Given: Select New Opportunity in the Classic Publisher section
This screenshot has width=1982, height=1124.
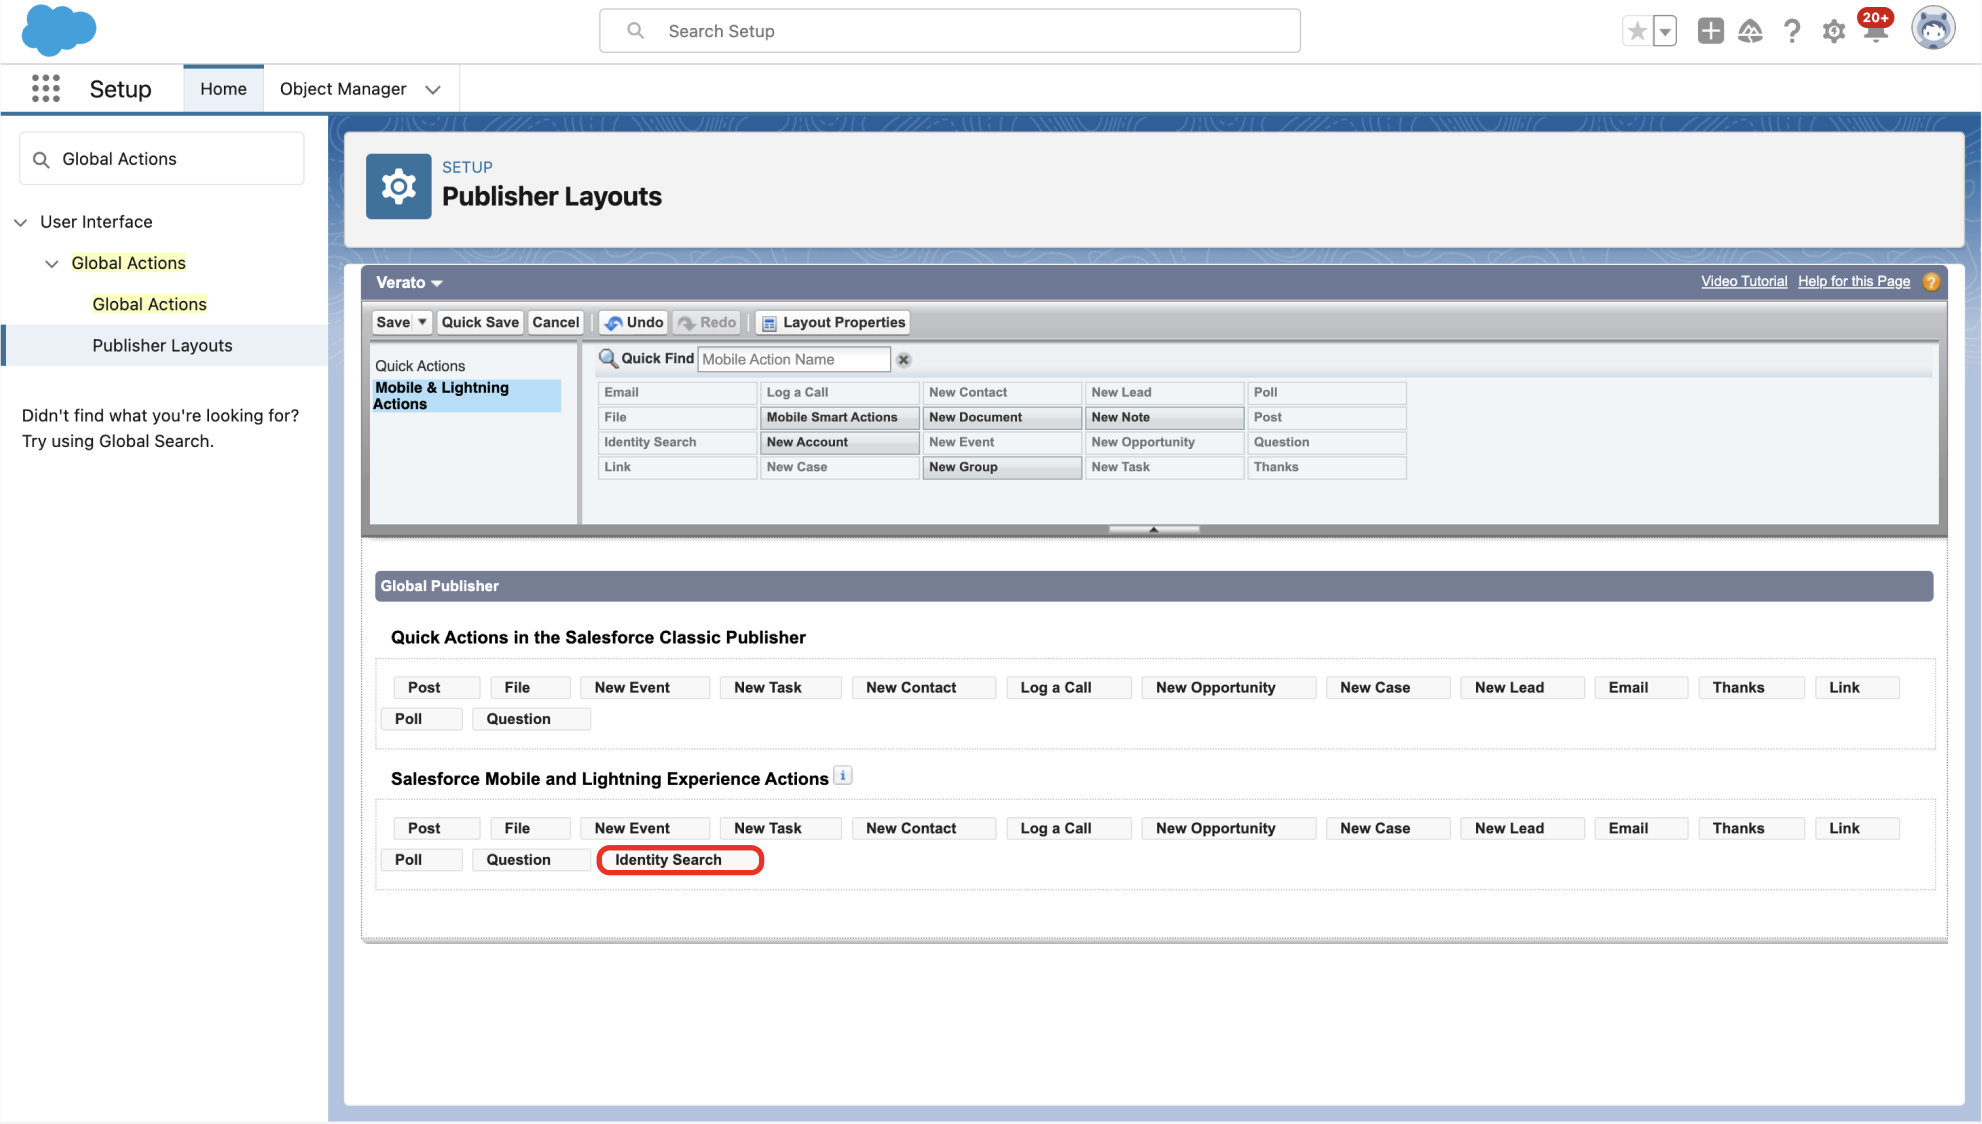Looking at the screenshot, I should point(1228,688).
